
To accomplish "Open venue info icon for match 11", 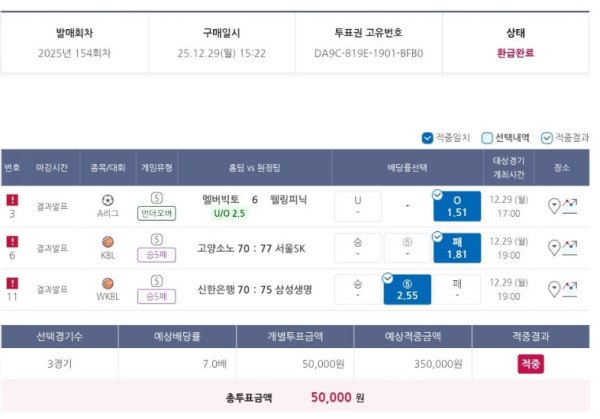I will click(557, 290).
